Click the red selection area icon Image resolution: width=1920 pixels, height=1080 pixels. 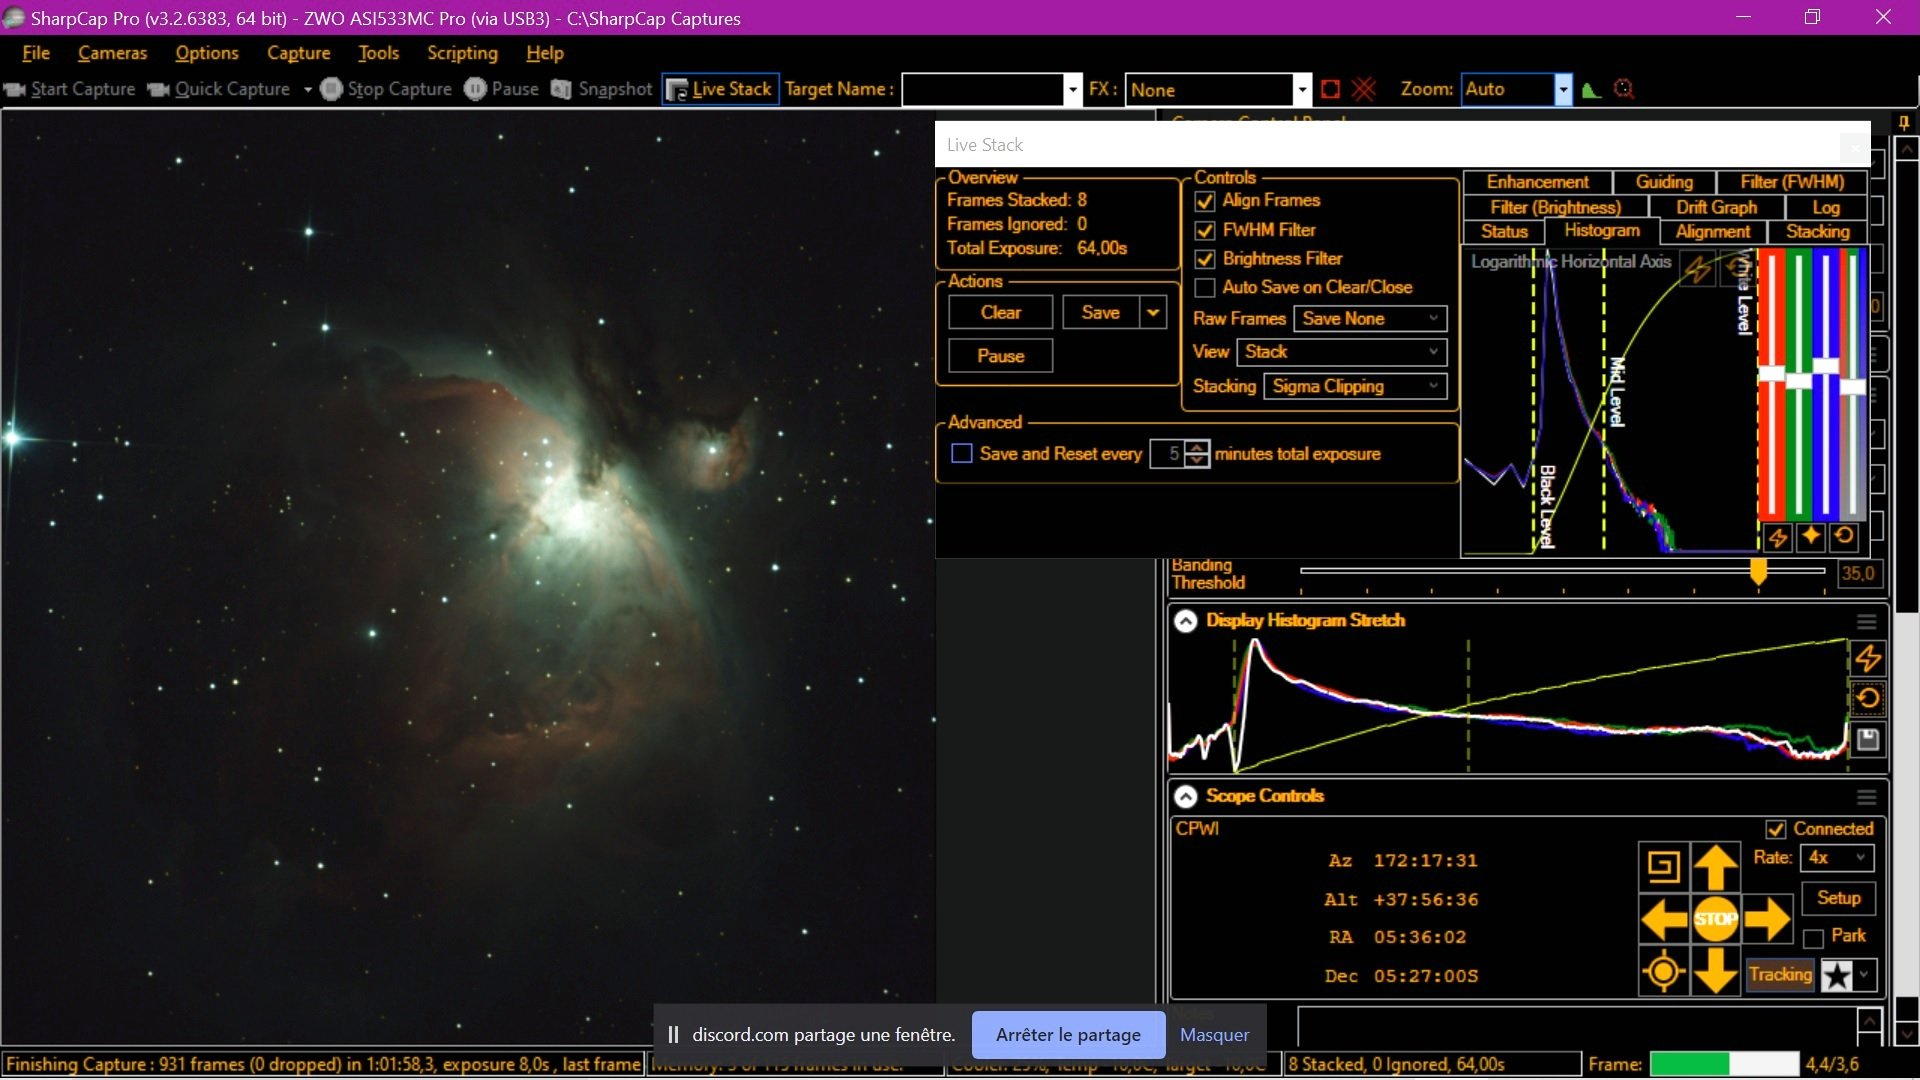1330,89
